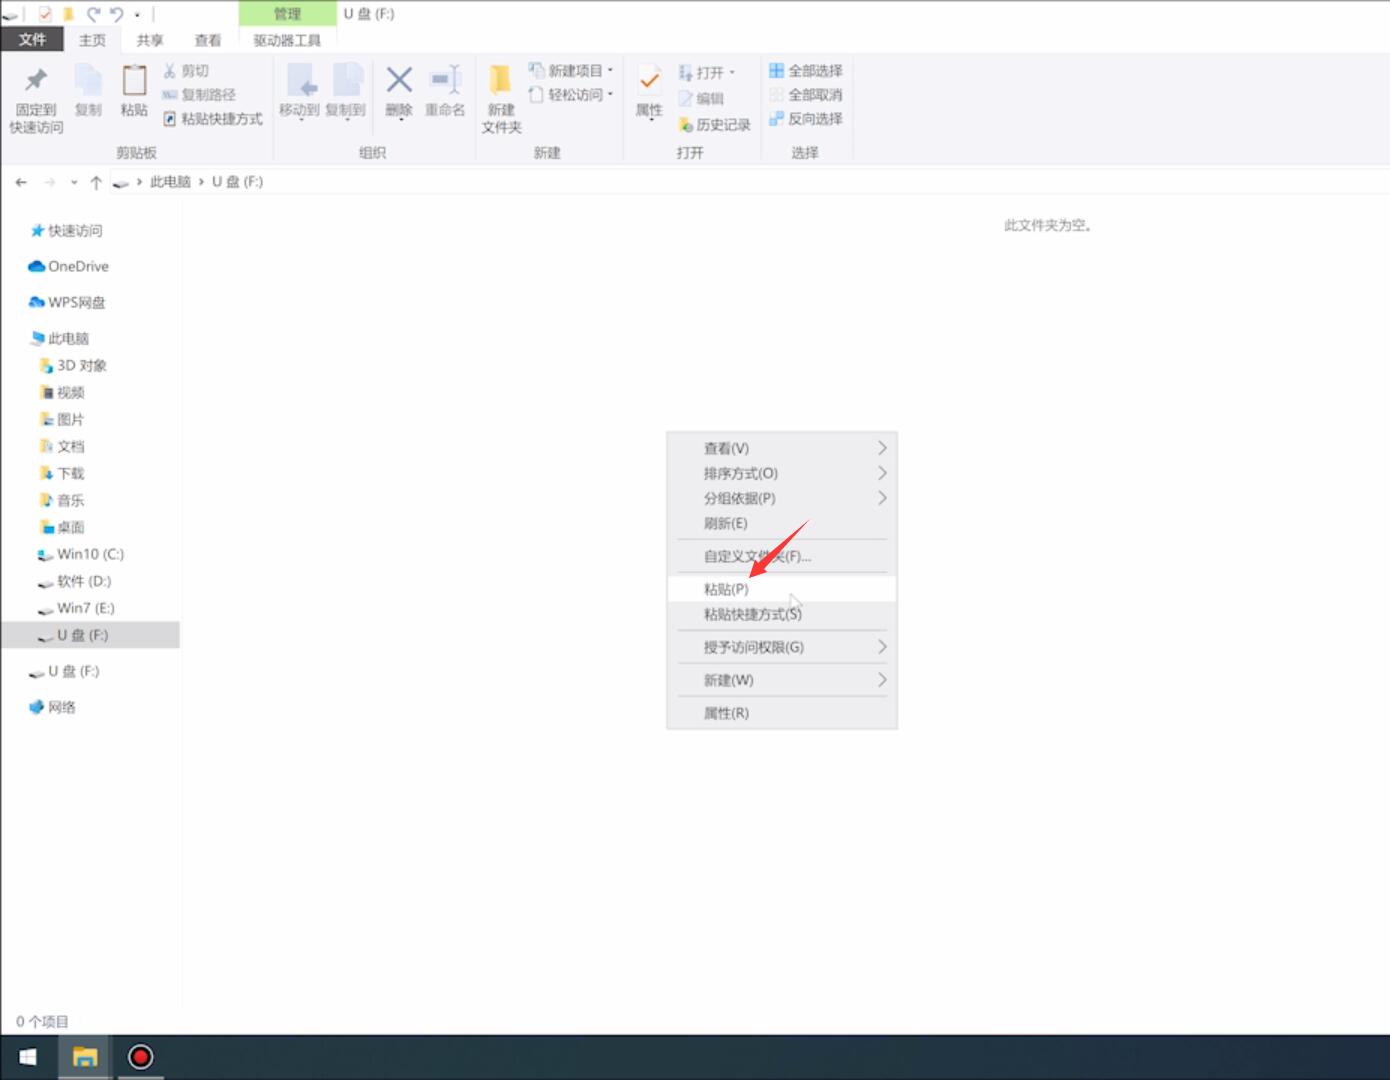Click 此电脑 in address bar breadcrumb
The width and height of the screenshot is (1390, 1080).
coord(170,182)
